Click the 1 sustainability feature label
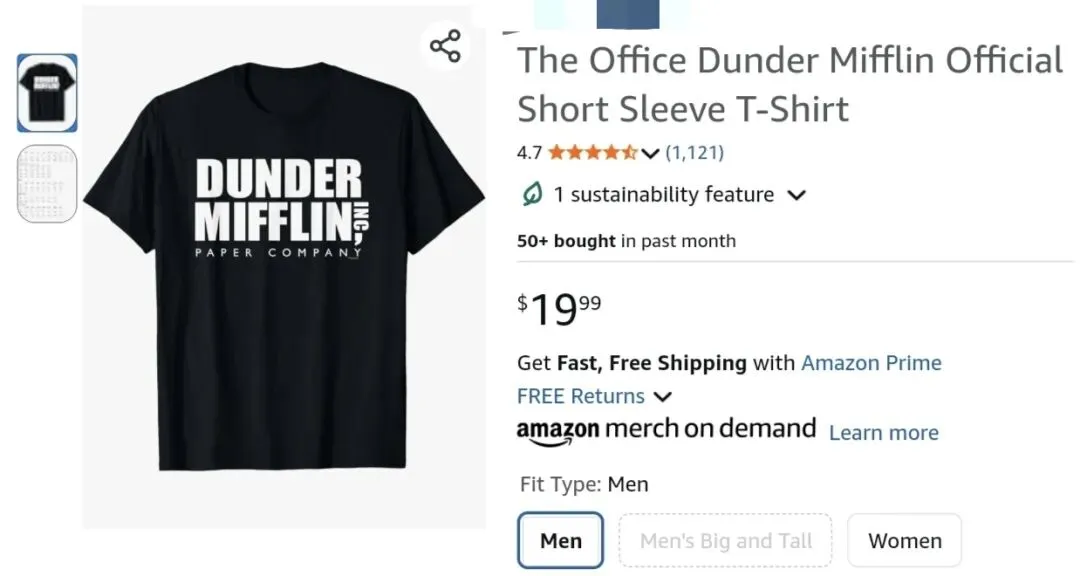The image size is (1080, 576). click(x=664, y=194)
